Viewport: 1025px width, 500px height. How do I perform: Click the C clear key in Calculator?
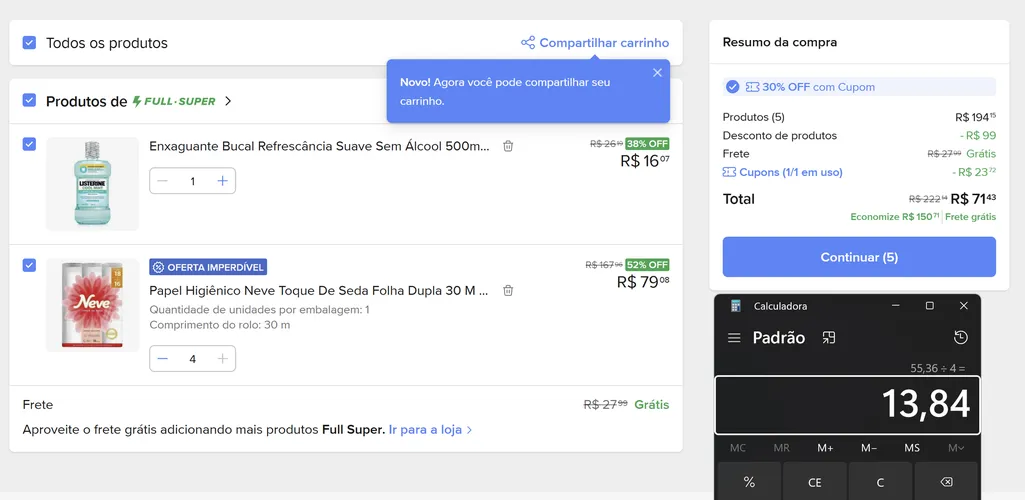pos(880,482)
